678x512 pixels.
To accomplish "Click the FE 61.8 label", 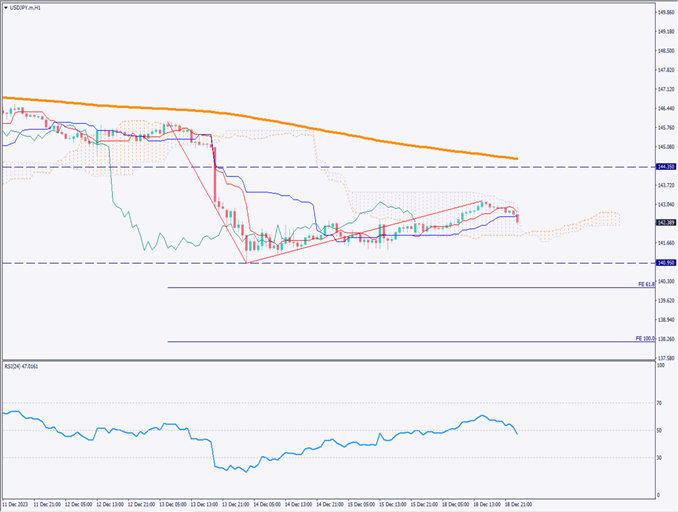I will (x=645, y=285).
